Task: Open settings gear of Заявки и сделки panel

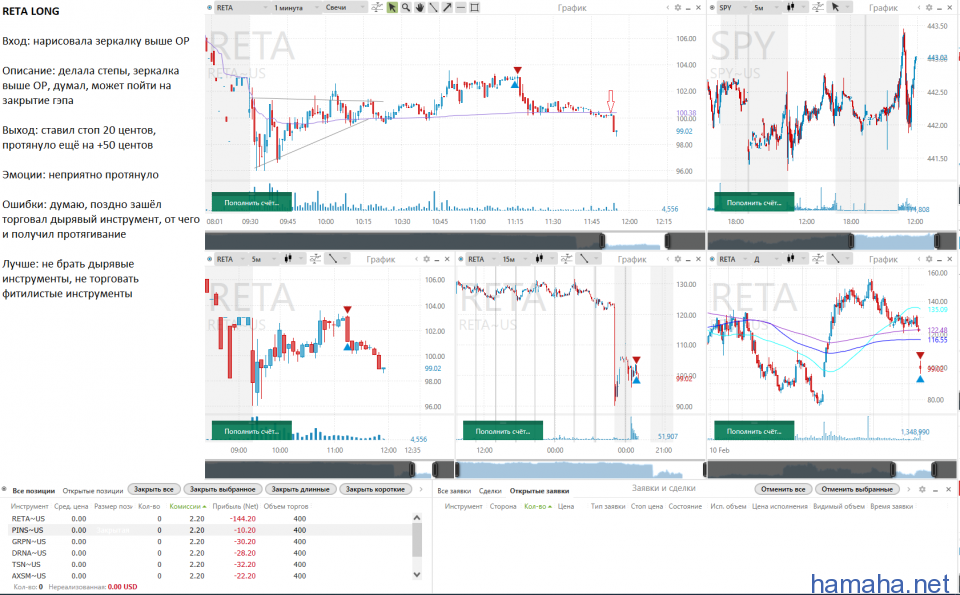Action: point(922,489)
